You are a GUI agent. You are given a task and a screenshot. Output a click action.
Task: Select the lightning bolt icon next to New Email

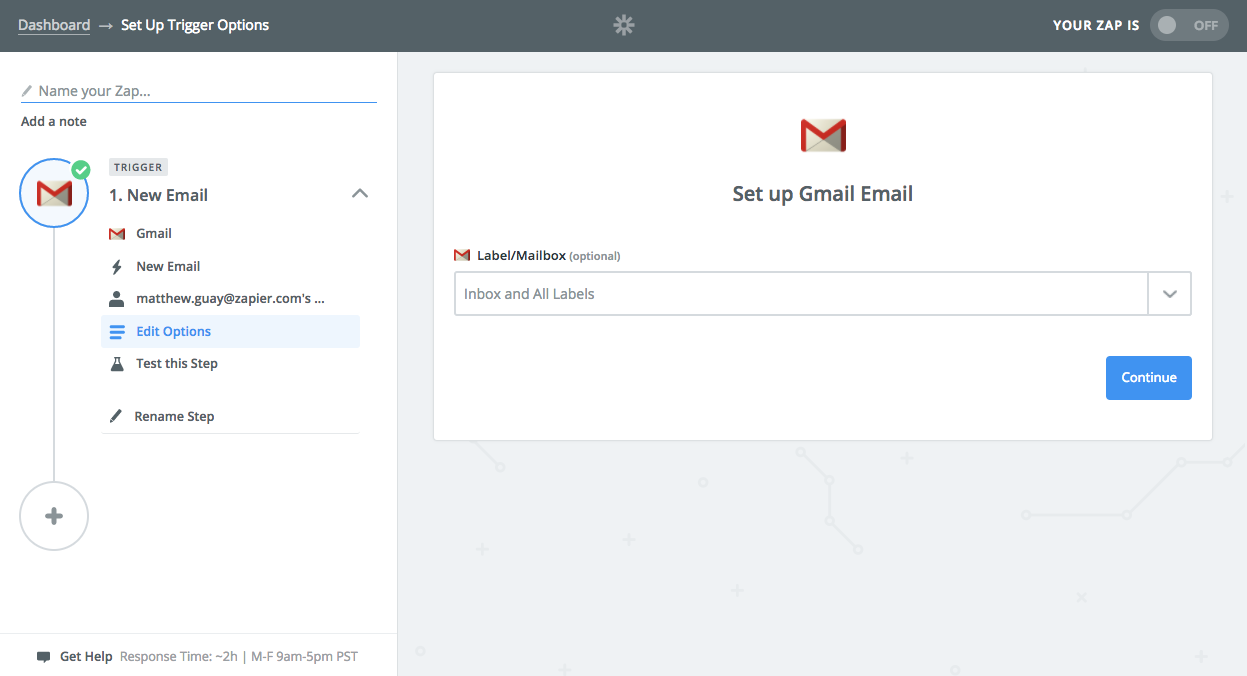(x=117, y=266)
